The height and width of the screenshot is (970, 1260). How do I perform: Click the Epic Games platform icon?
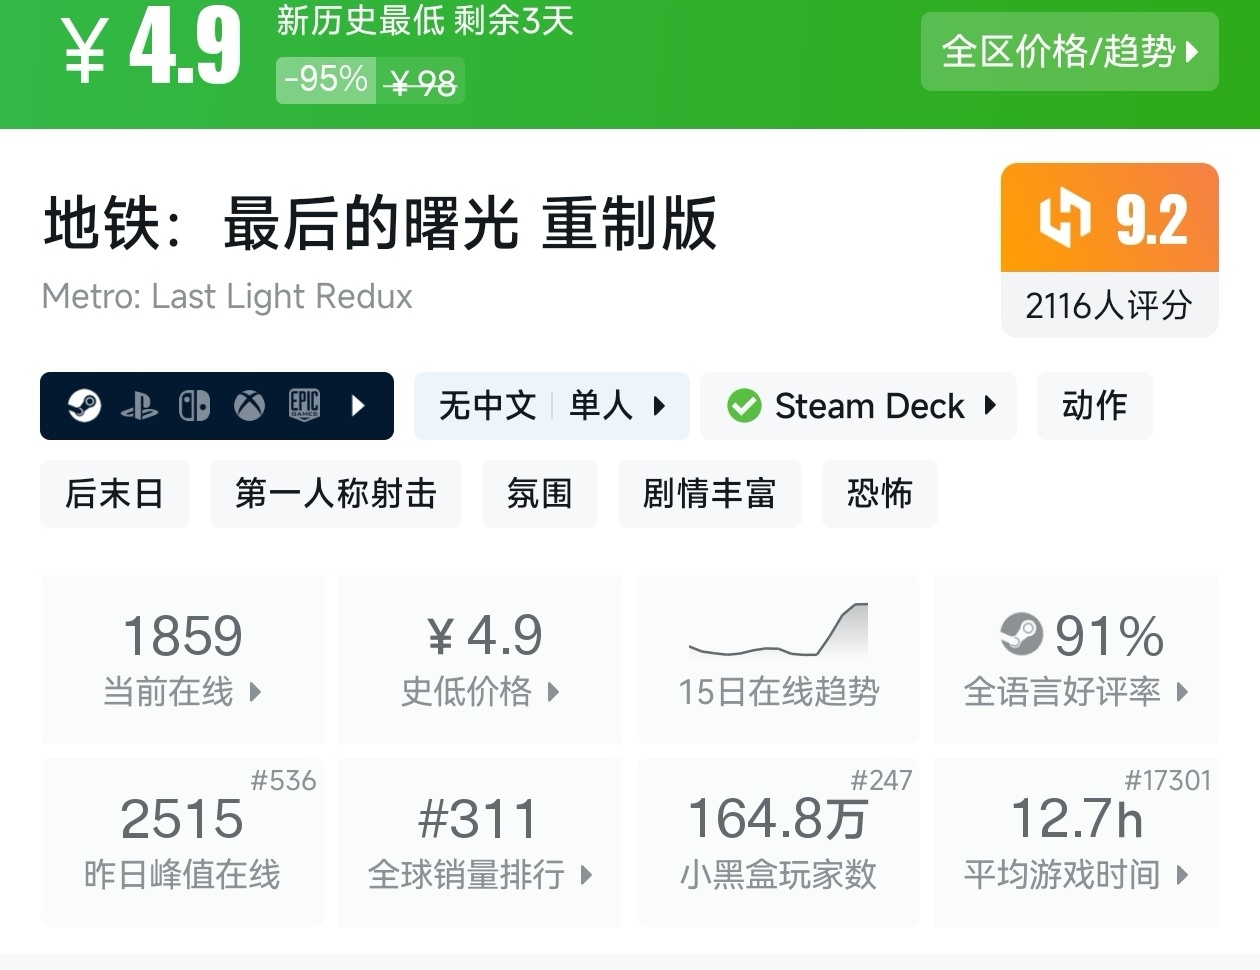(304, 406)
